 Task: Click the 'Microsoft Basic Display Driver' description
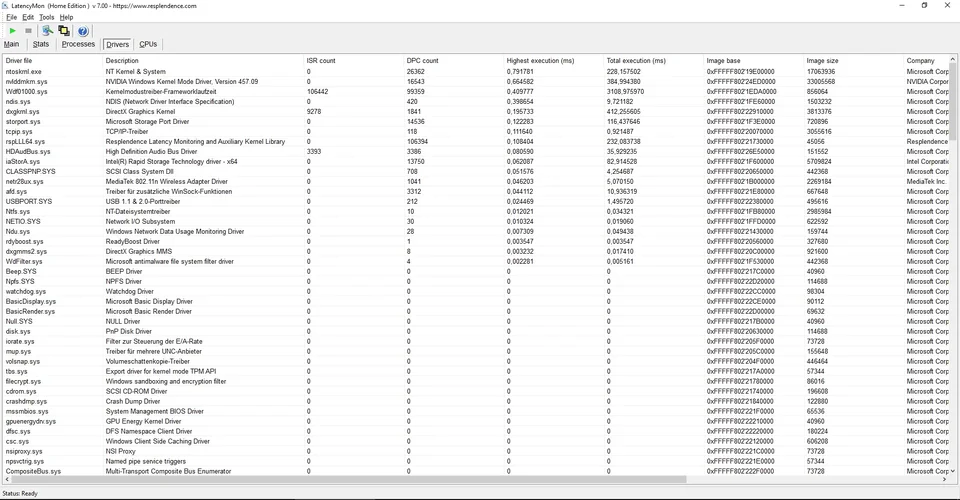149,302
